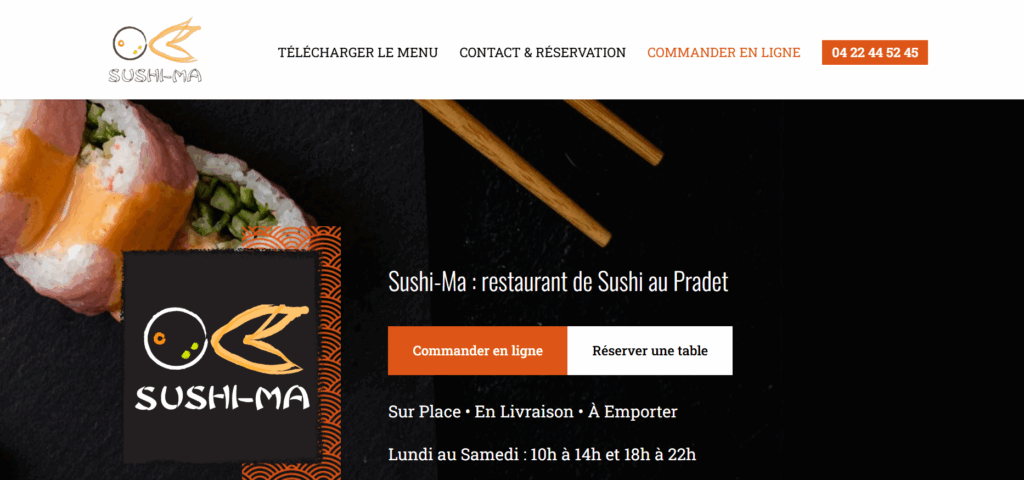Viewport: 1024px width, 480px height.
Task: Select the Réserver une table button
Action: [x=650, y=351]
